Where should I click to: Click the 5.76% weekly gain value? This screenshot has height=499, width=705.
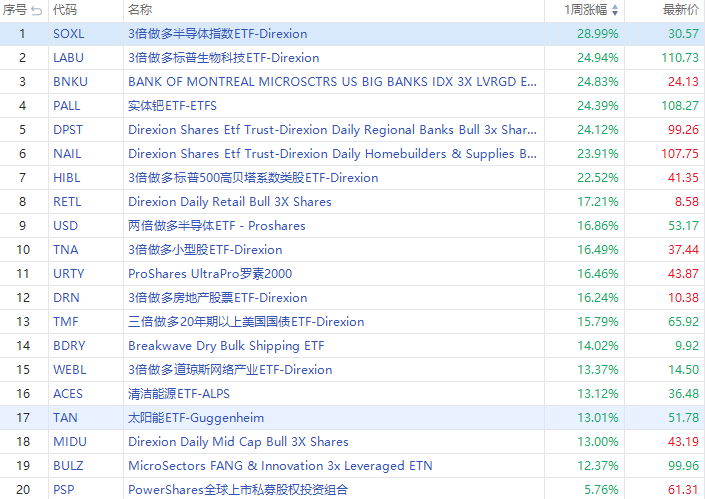pos(601,490)
